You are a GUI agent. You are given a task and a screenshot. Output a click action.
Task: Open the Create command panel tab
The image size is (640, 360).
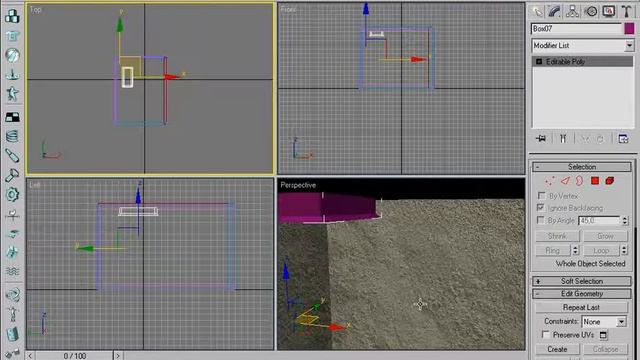[538, 11]
